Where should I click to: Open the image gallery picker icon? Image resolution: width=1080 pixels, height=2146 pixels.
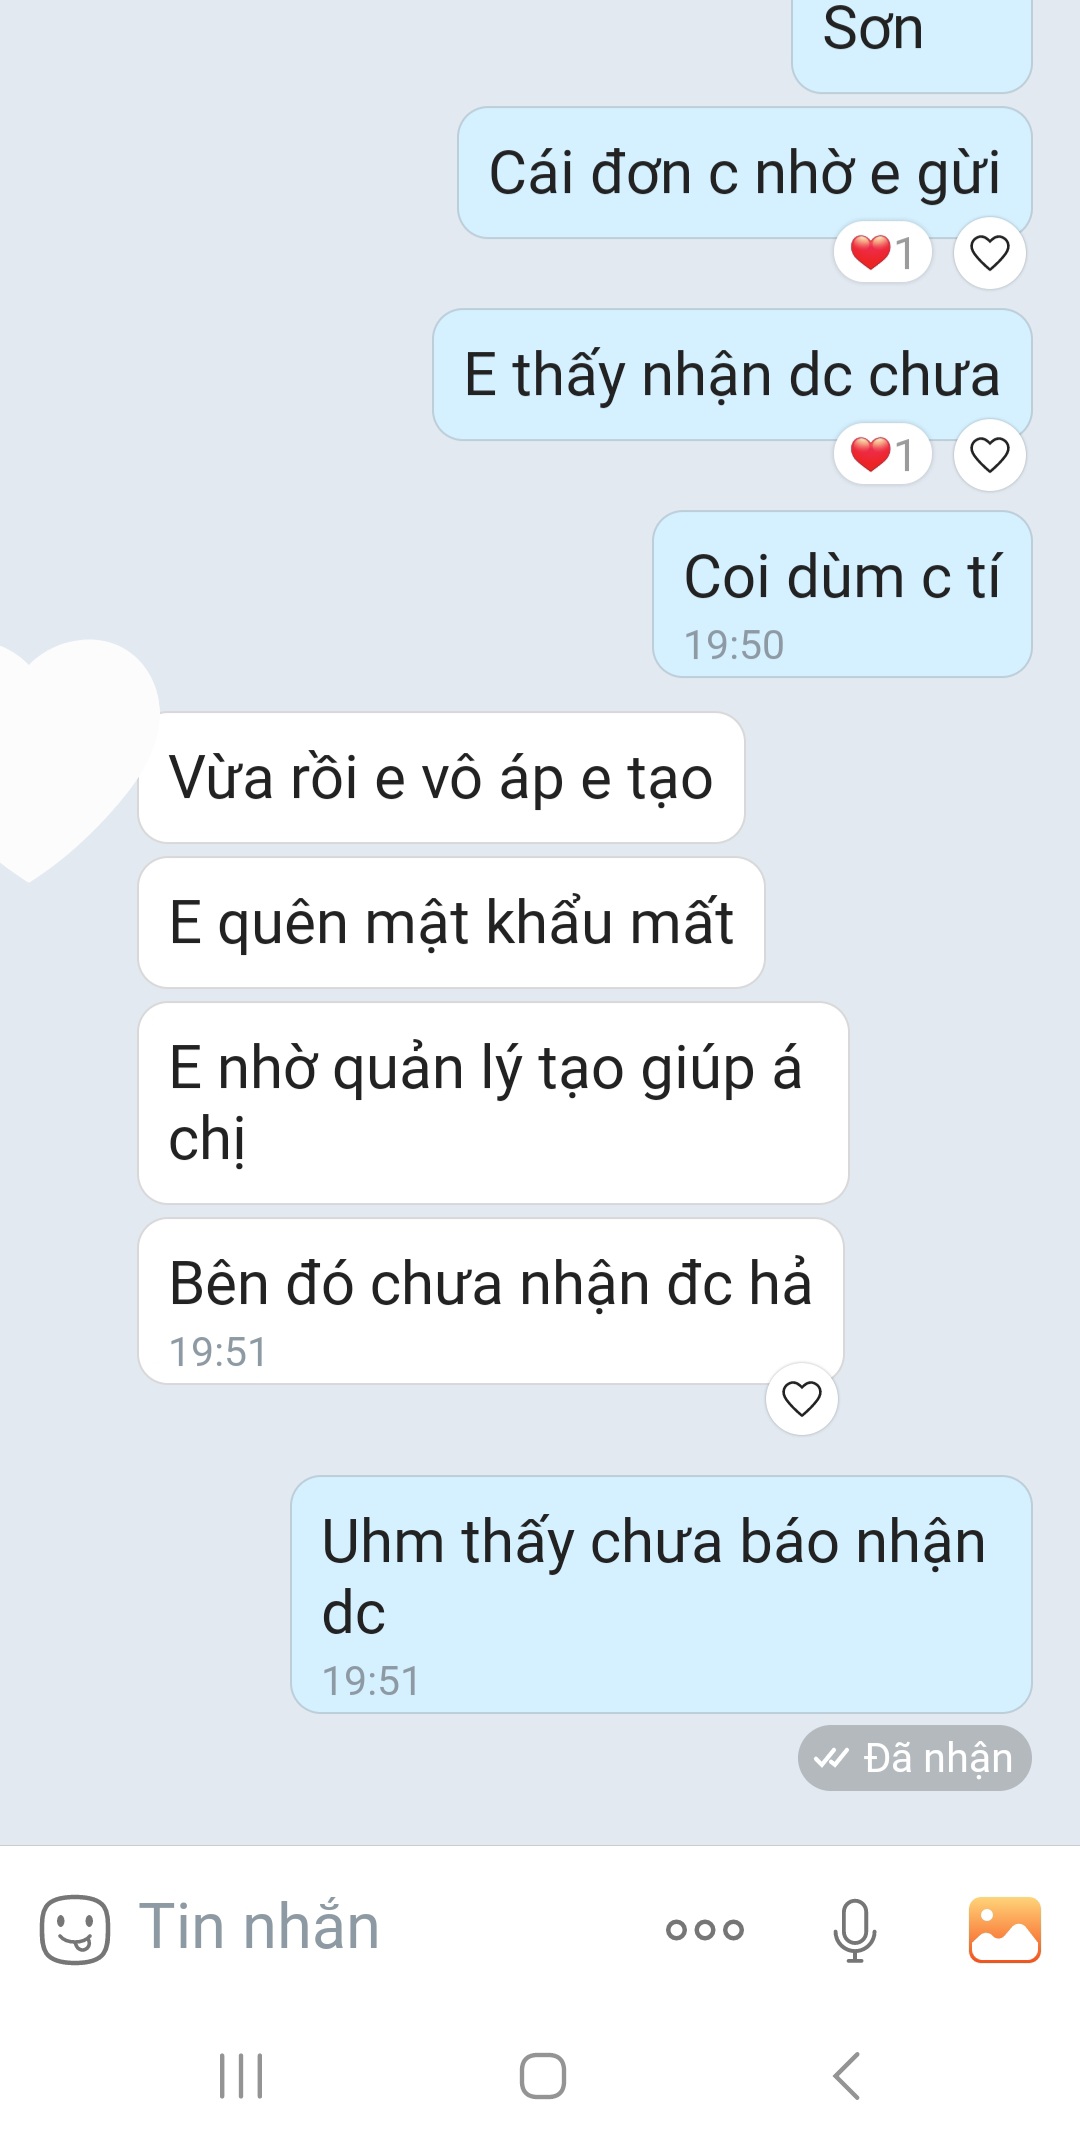pos(1005,1929)
